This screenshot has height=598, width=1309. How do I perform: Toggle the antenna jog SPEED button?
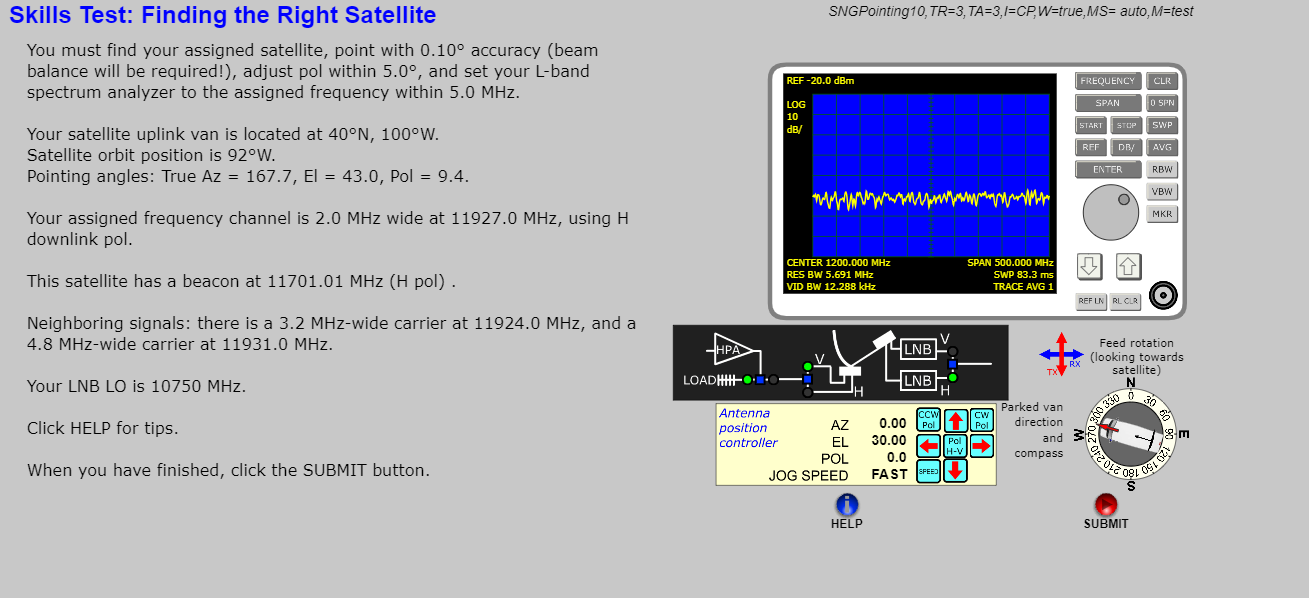pyautogui.click(x=929, y=470)
